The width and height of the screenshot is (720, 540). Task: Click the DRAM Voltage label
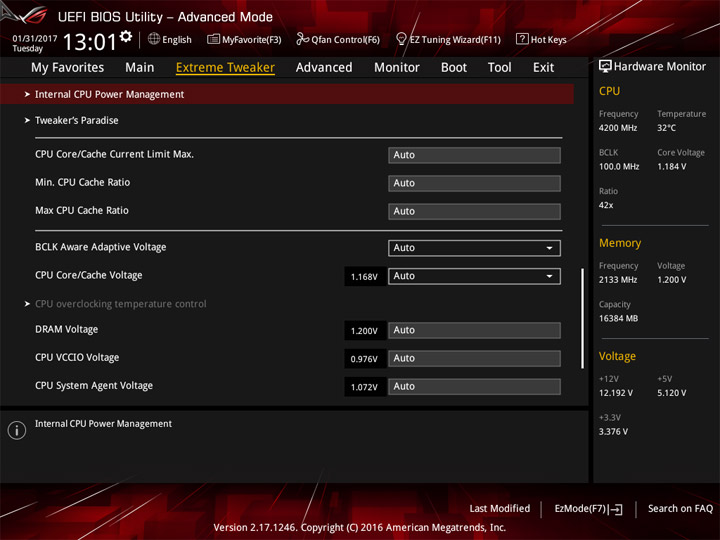67,329
